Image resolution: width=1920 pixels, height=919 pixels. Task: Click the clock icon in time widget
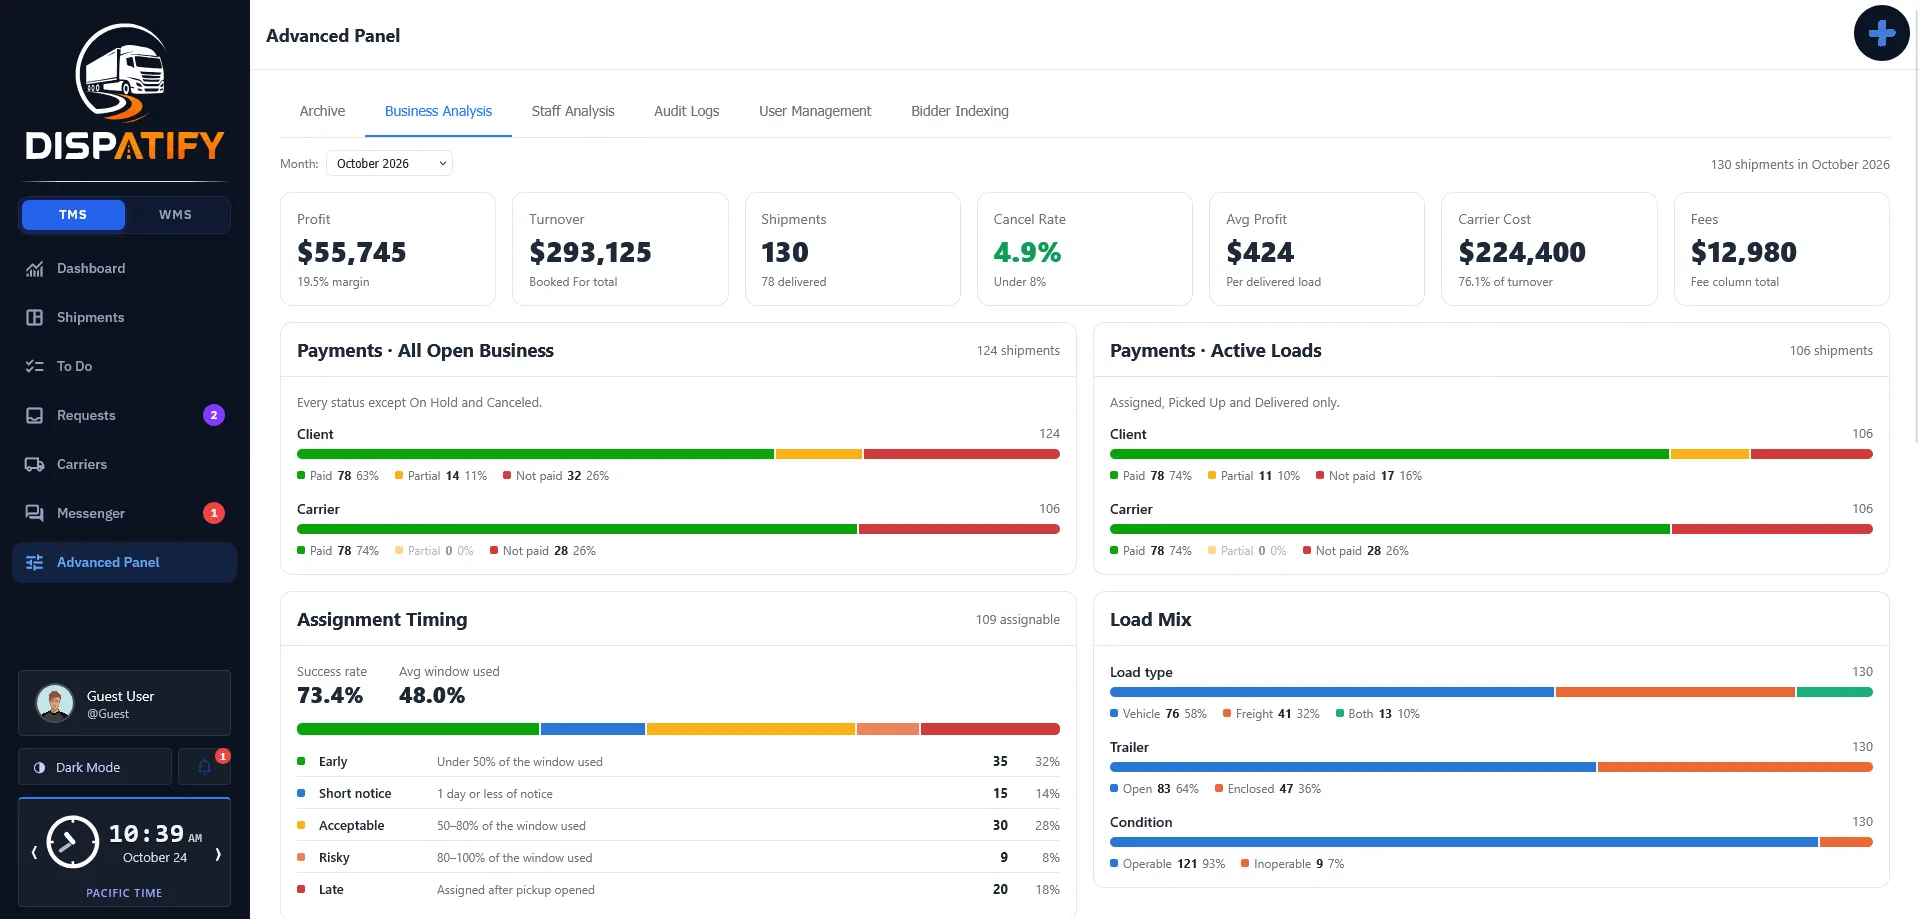click(72, 842)
